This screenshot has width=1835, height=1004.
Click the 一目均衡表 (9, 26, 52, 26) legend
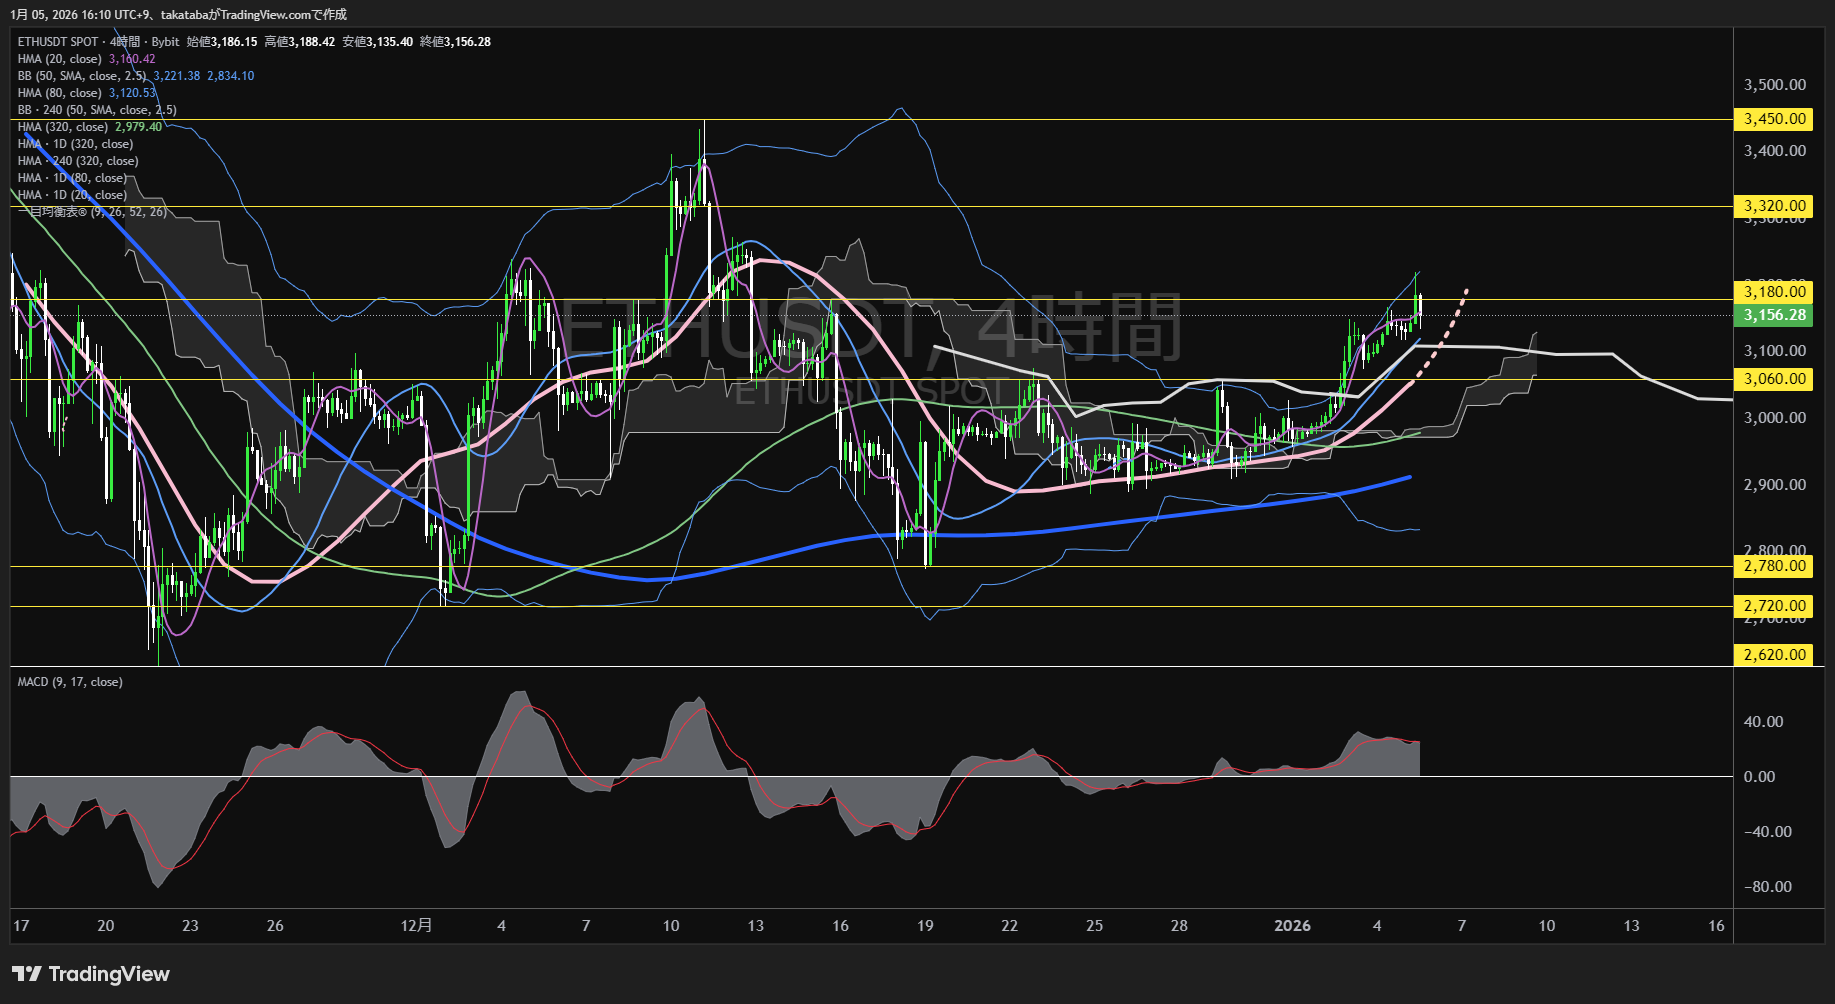pos(92,212)
